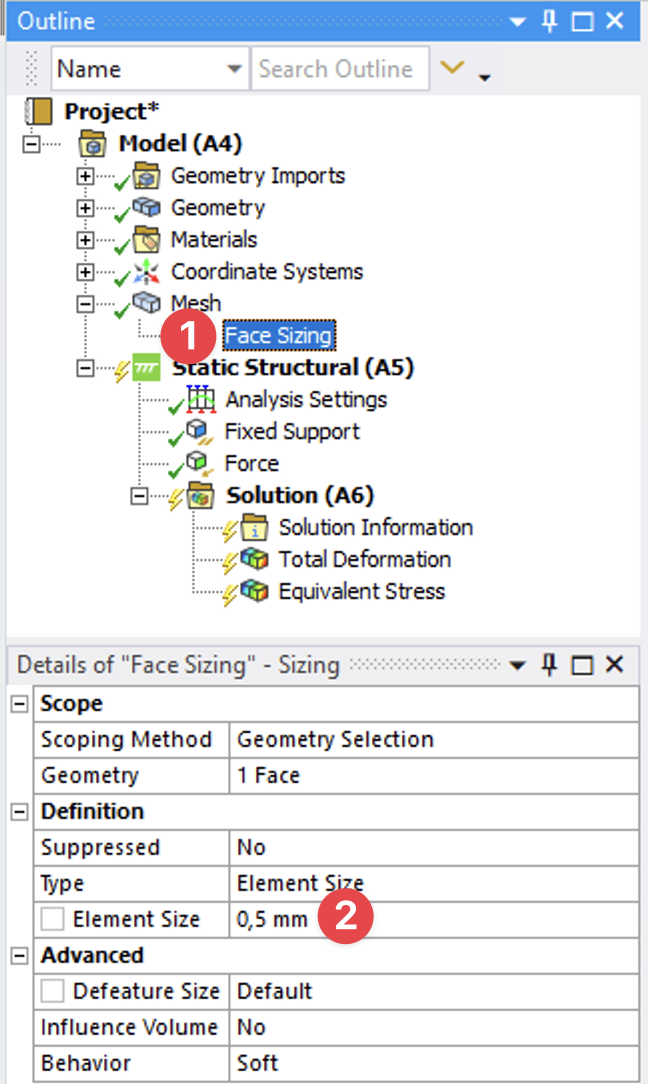
Task: Select Face Sizing in the tree
Action: 278,336
